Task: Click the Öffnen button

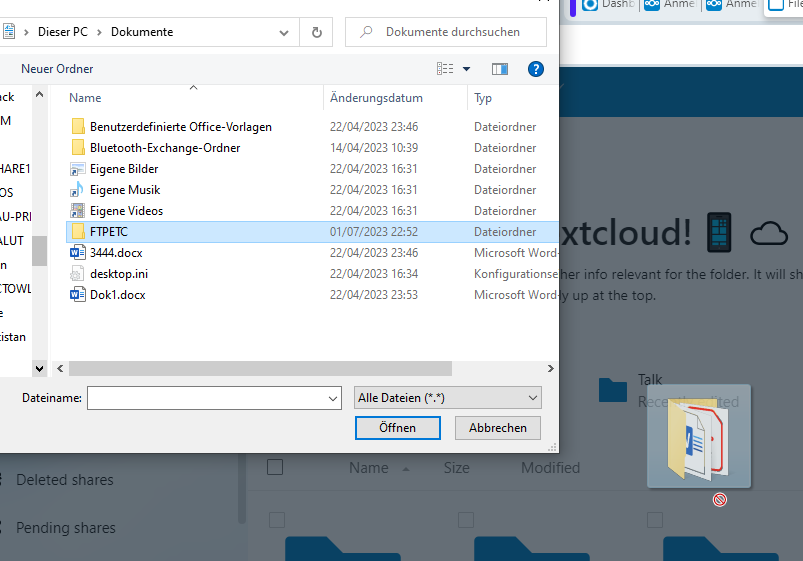Action: coord(397,428)
